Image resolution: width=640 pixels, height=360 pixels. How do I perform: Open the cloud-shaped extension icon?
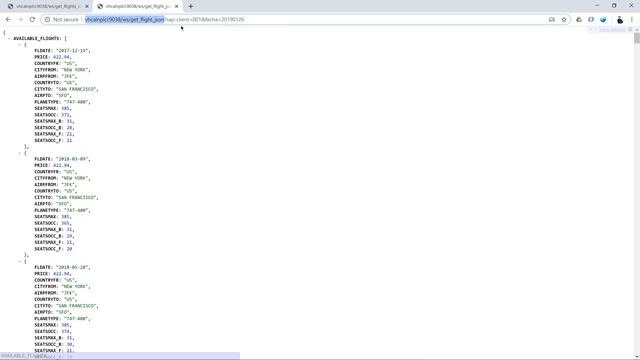tap(579, 19)
